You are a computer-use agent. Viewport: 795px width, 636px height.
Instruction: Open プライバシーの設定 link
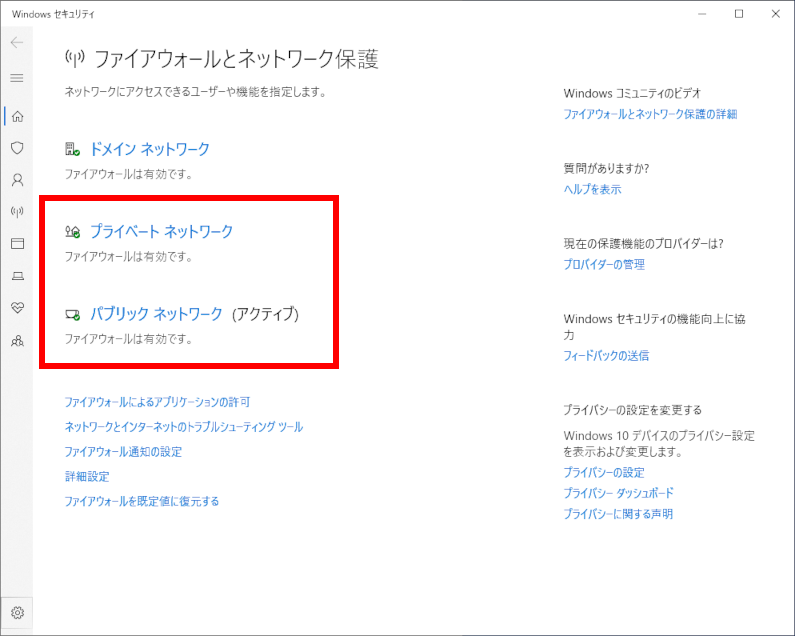(x=604, y=473)
